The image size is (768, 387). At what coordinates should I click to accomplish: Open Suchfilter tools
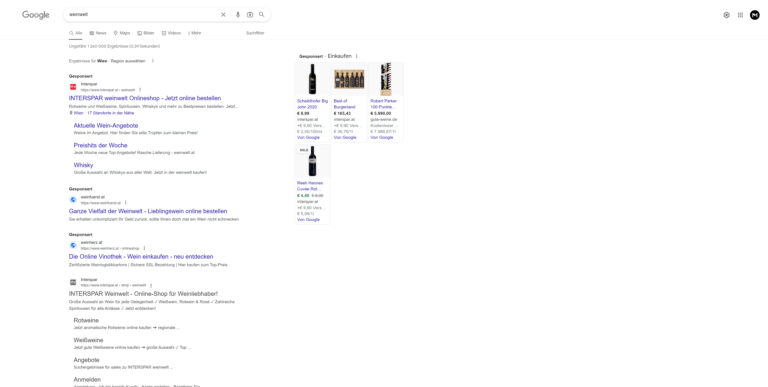(x=255, y=33)
